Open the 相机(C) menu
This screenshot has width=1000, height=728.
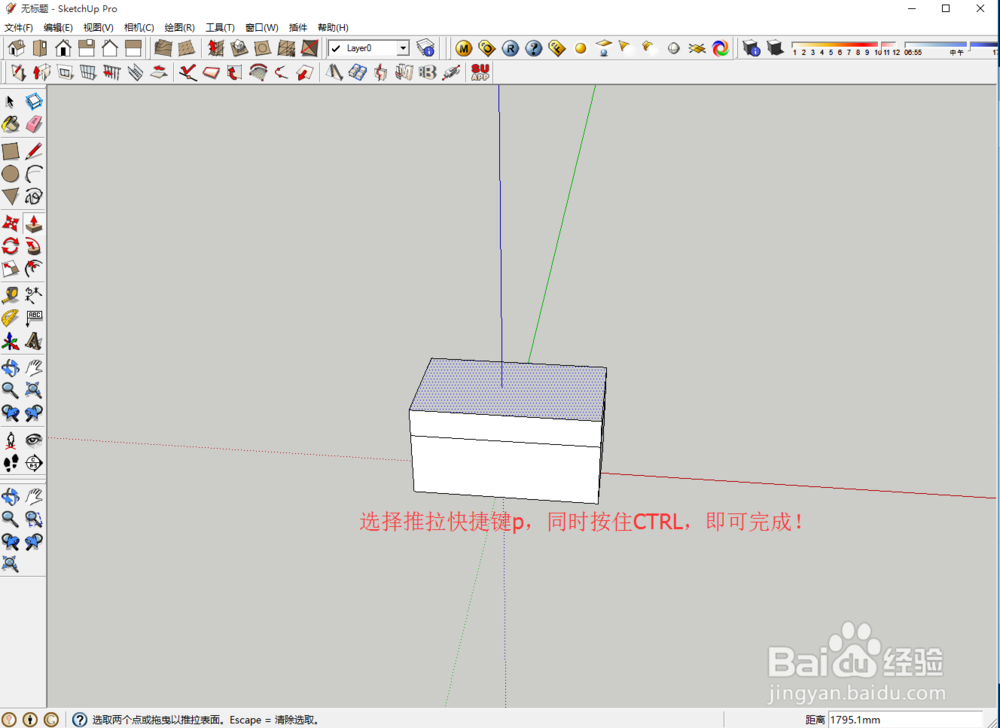[139, 27]
